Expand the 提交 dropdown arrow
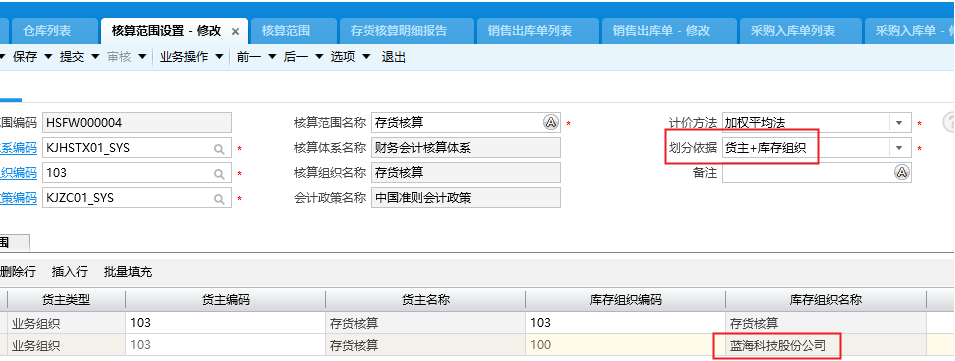 (94, 57)
